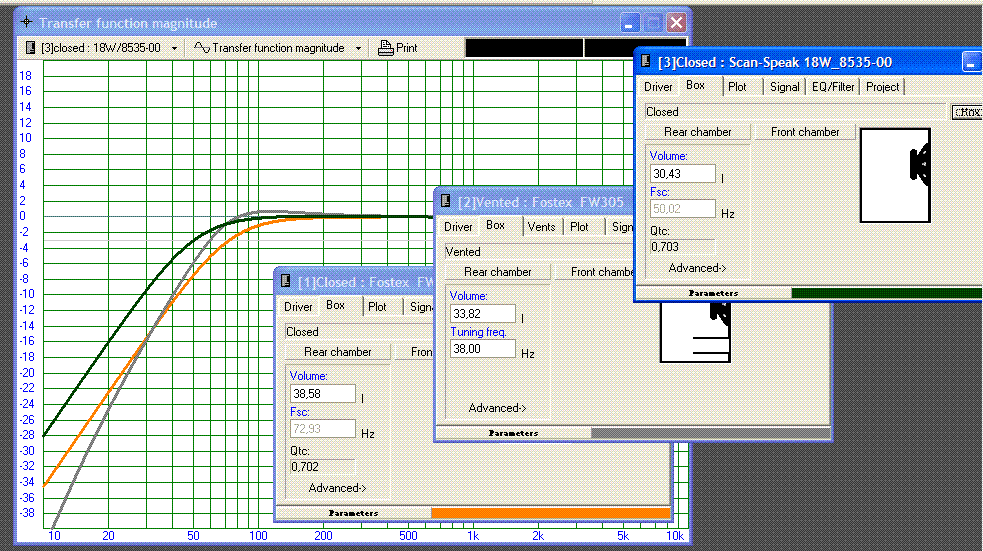Click the Vented box type field in [2]Vented window
The image size is (983, 551).
pyautogui.click(x=539, y=252)
